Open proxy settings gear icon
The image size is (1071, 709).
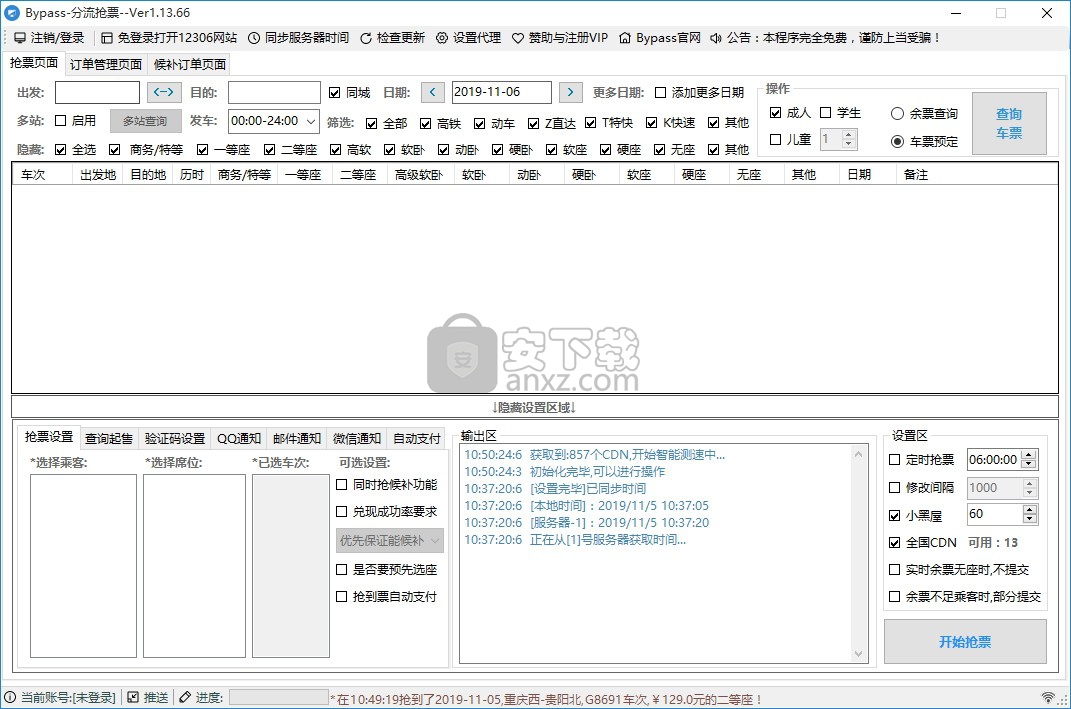pos(442,38)
